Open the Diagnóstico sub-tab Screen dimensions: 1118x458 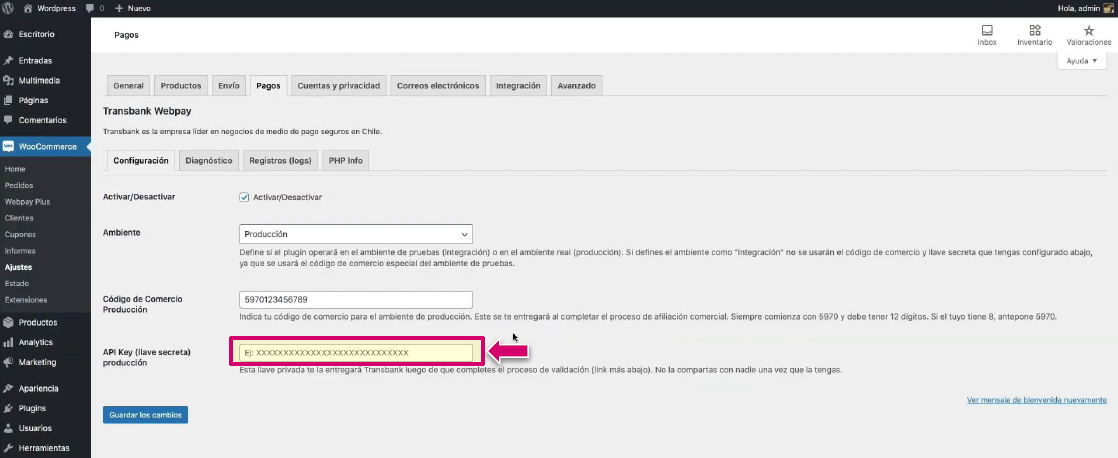click(x=209, y=161)
